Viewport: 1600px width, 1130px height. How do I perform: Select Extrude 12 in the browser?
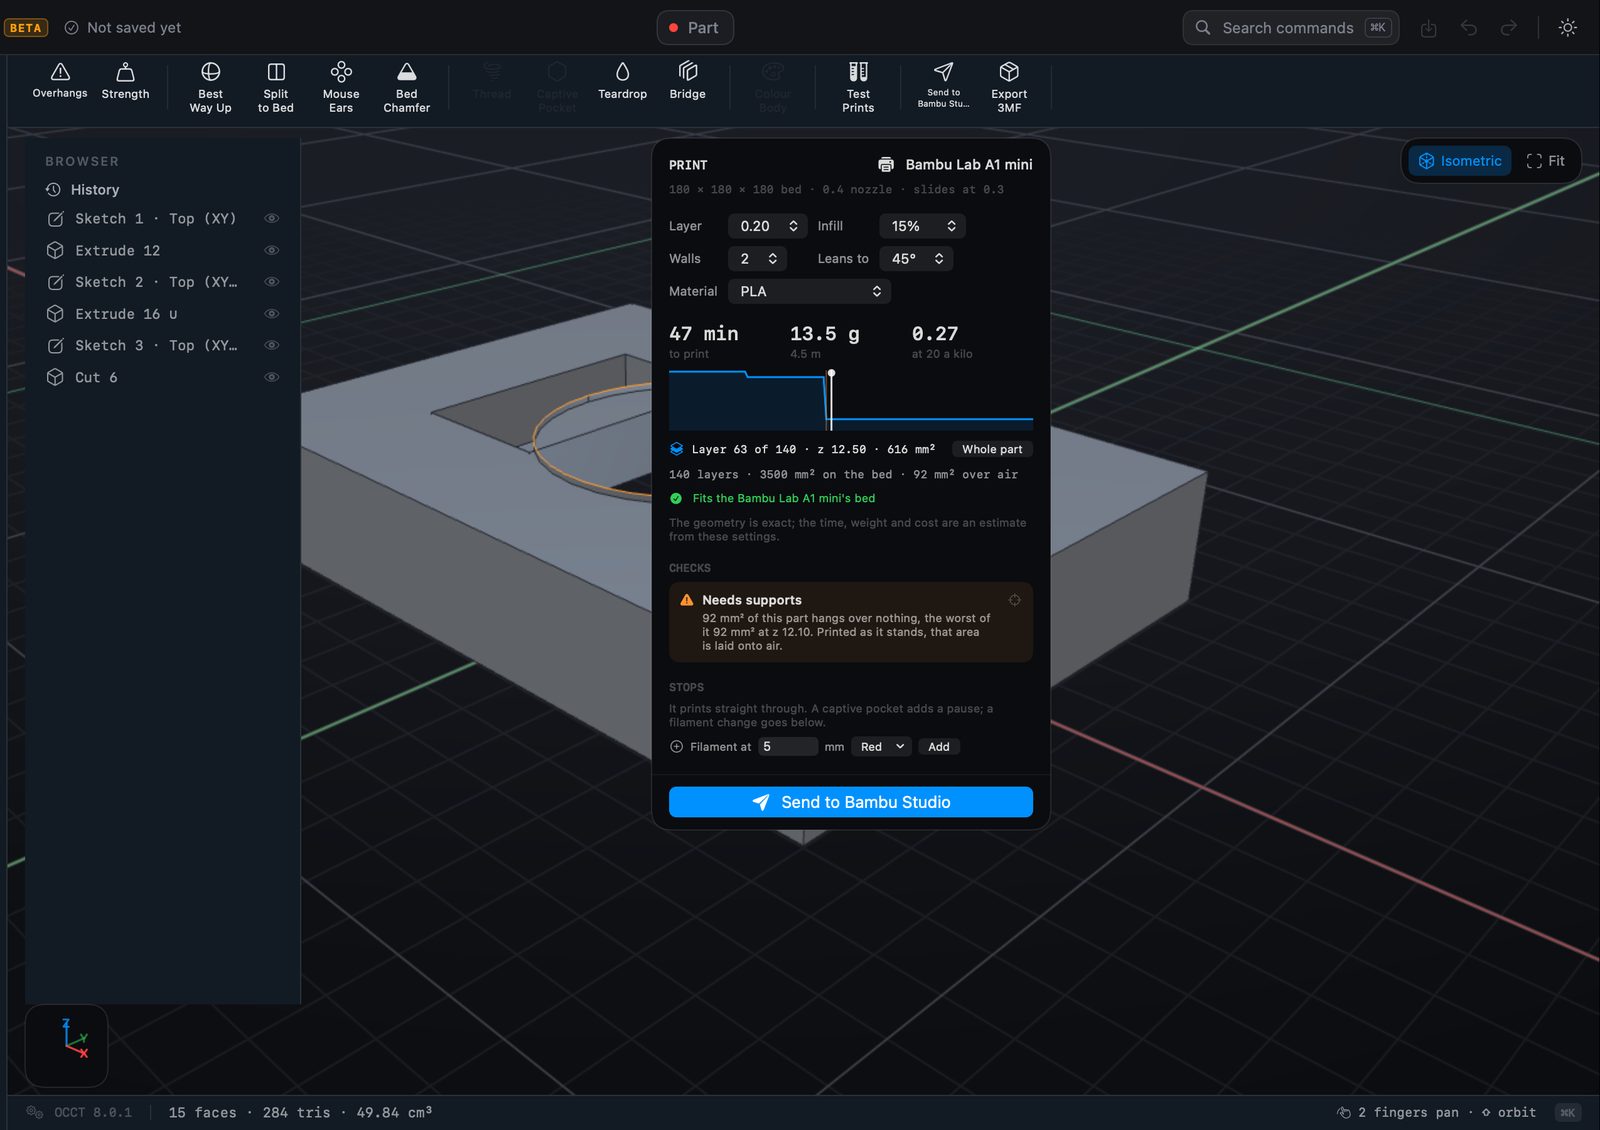117,250
